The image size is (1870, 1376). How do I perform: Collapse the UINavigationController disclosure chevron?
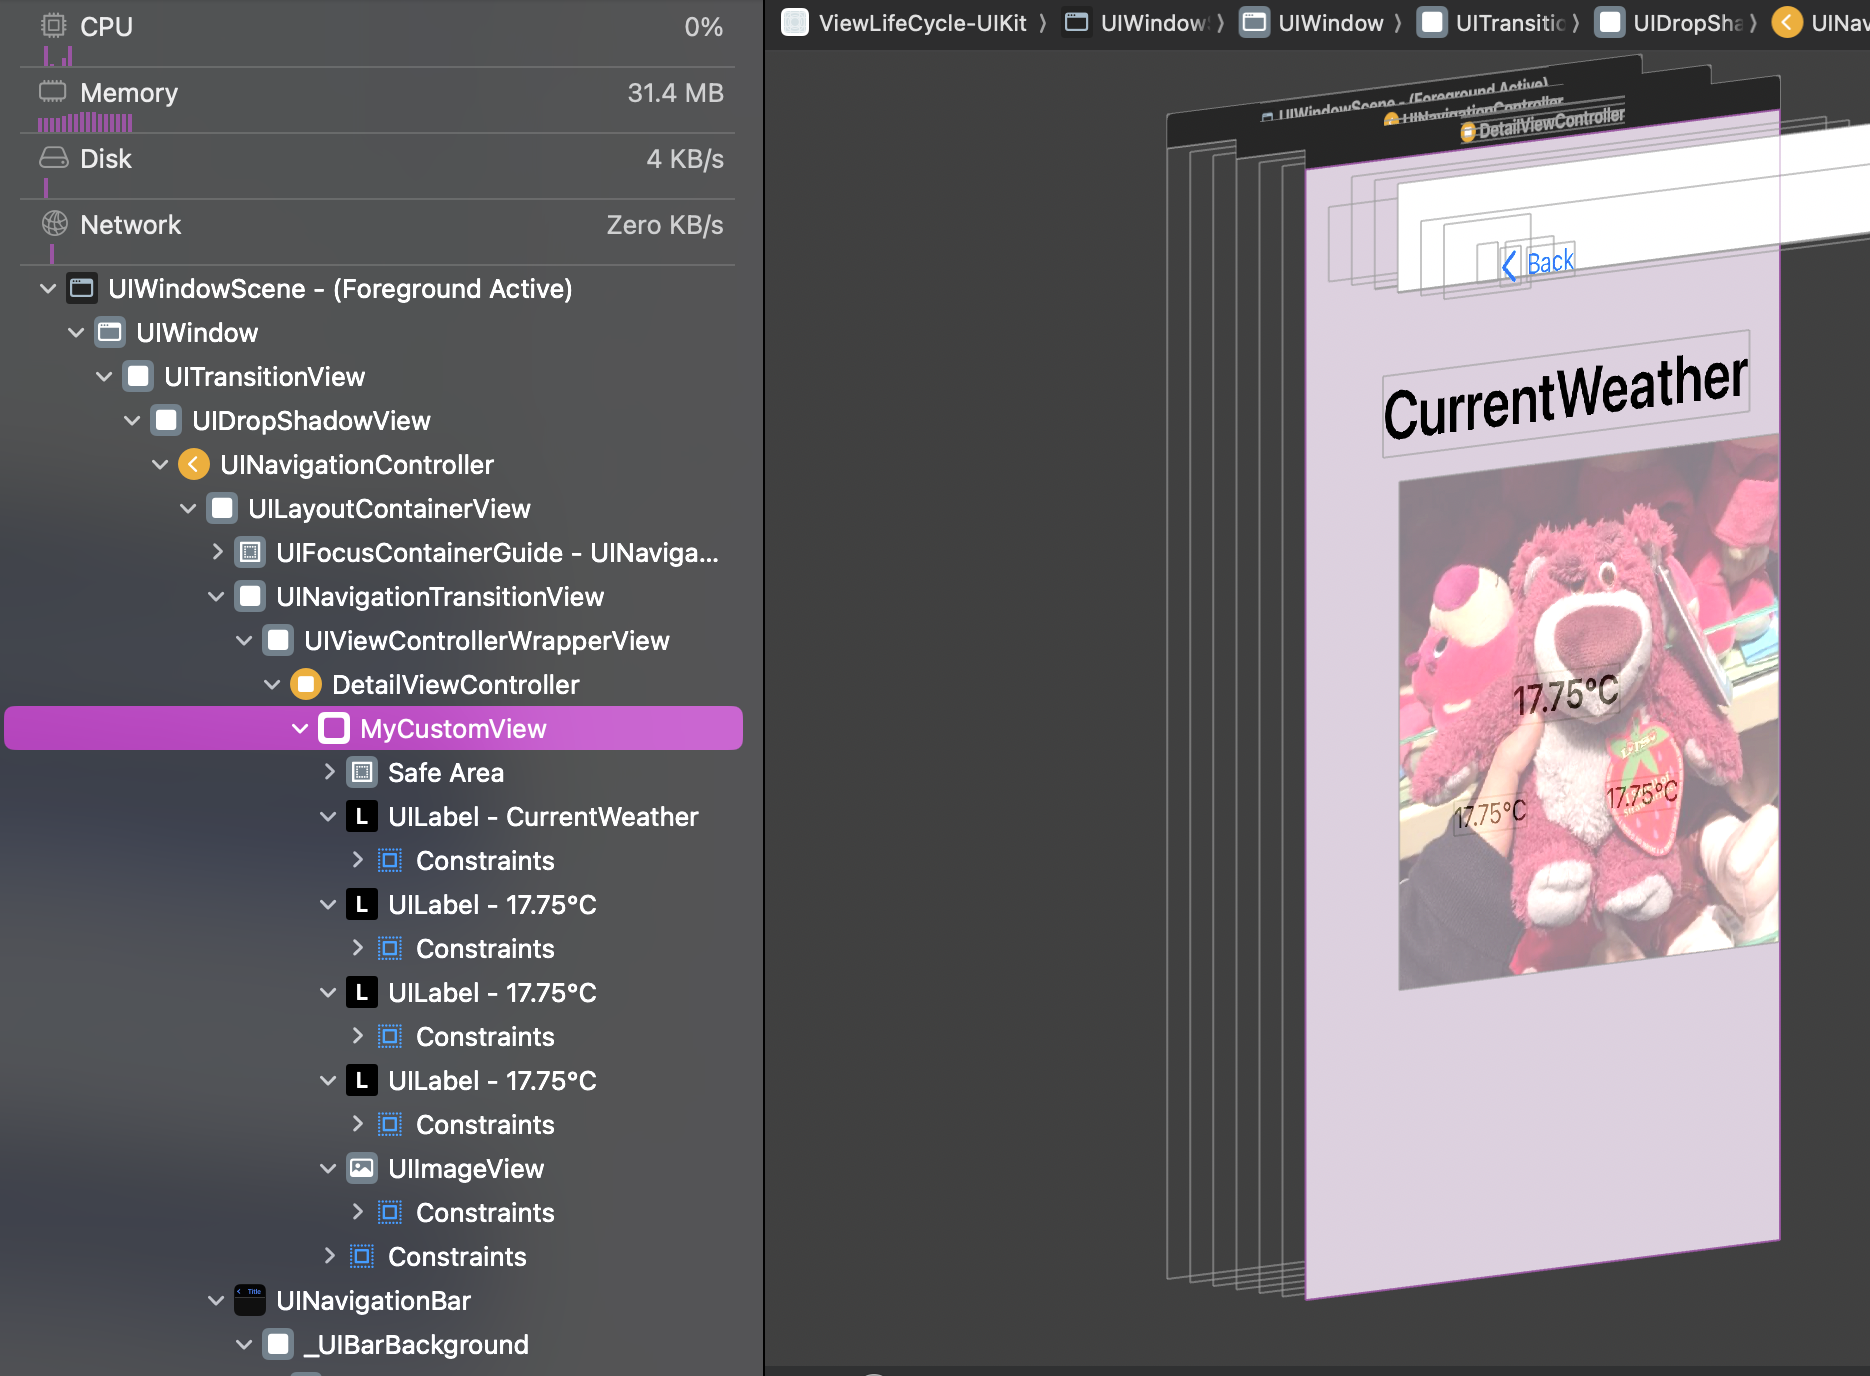click(x=160, y=465)
